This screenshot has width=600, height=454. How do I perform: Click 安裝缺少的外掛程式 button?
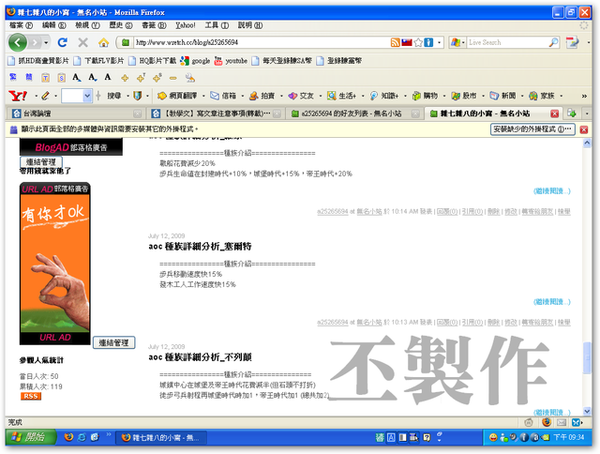[x=533, y=129]
